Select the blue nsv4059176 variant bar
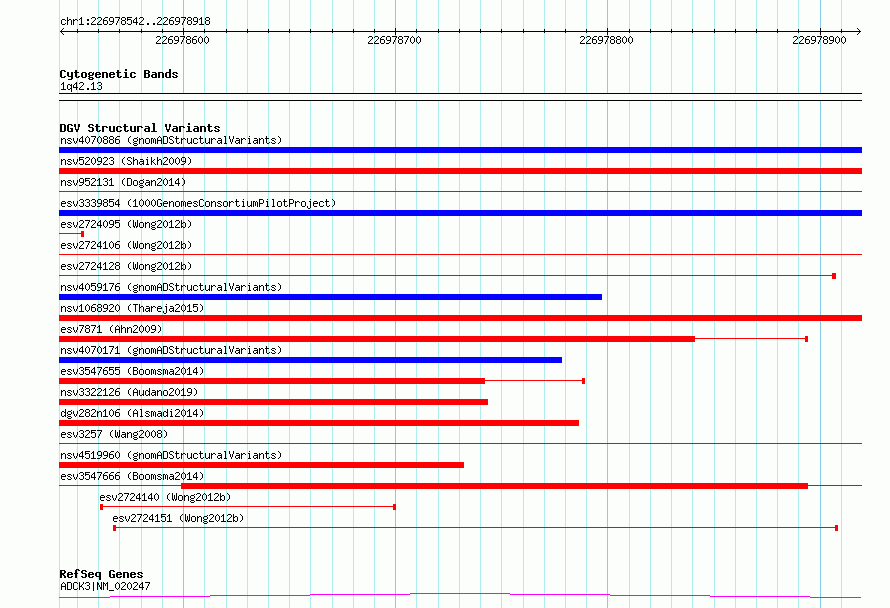This screenshot has height=608, width=890. [330, 297]
